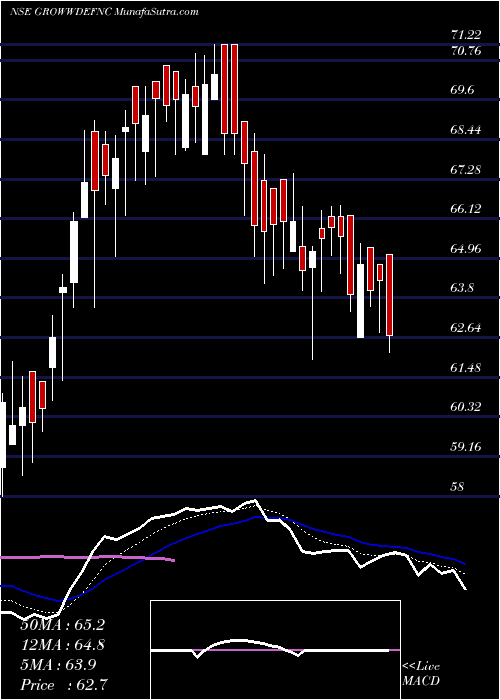Click inside the MACD inset chart
The image size is (500, 700).
pos(275,650)
